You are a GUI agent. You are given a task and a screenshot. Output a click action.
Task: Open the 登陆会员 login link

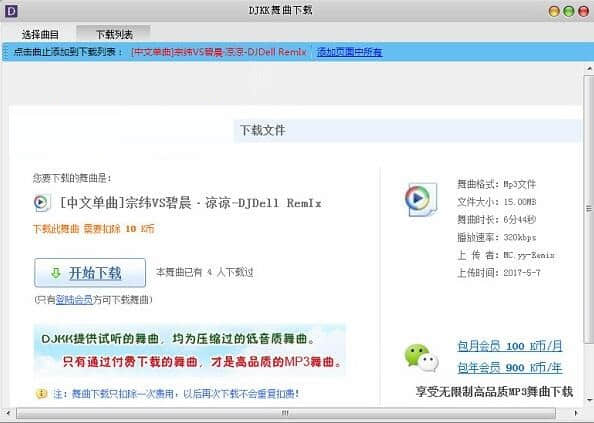pos(74,300)
